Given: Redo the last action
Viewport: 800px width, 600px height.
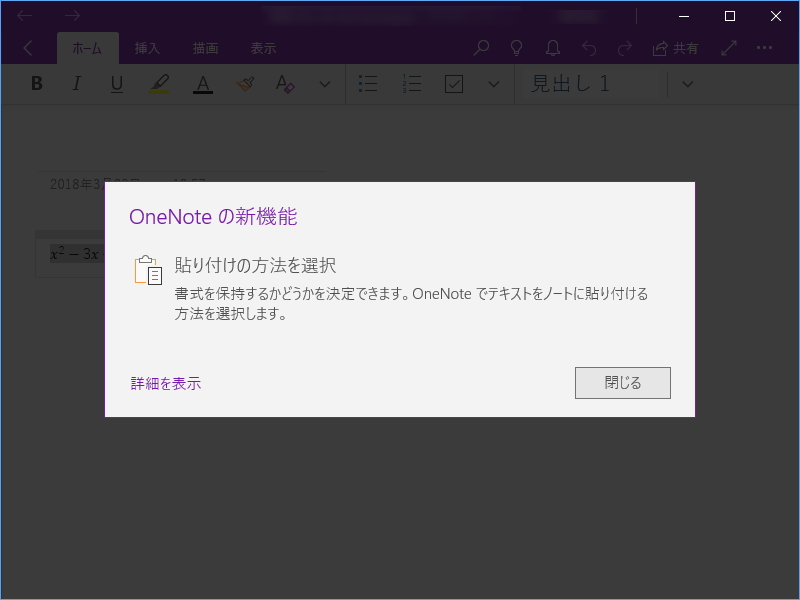Looking at the screenshot, I should (x=624, y=47).
